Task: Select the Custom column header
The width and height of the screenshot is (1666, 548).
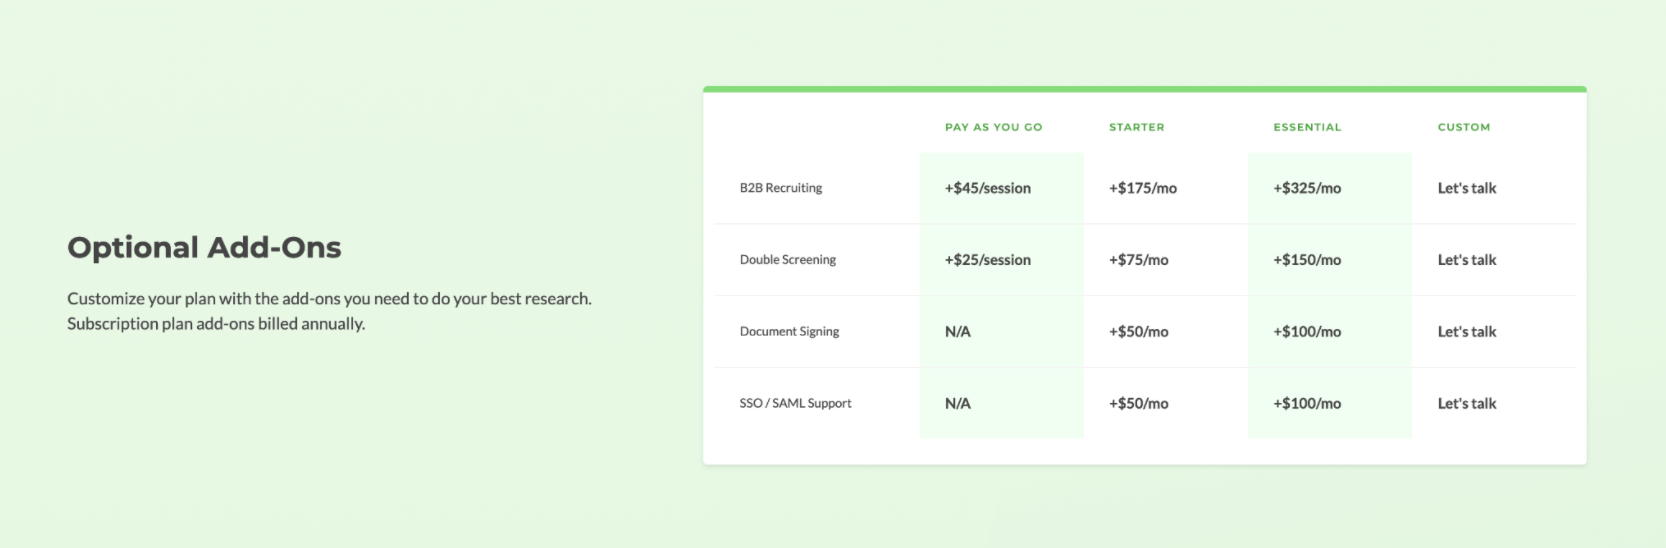Action: click(1463, 127)
